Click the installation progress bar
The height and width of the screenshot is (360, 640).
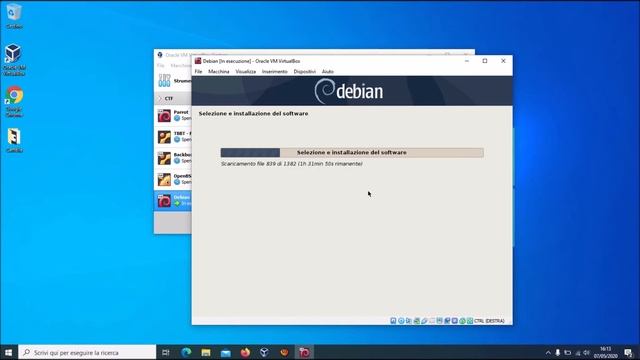tap(352, 153)
